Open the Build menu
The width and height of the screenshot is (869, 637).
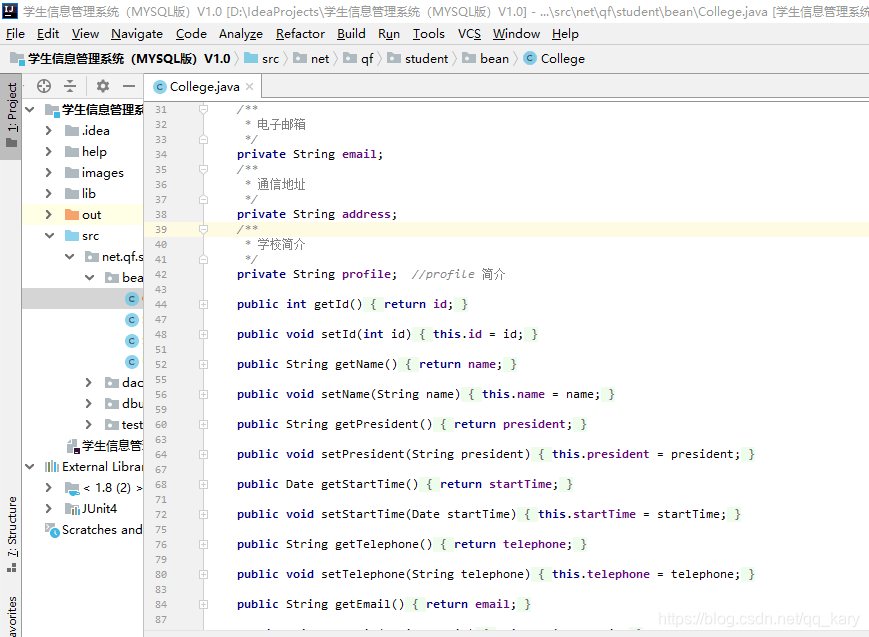click(x=351, y=34)
